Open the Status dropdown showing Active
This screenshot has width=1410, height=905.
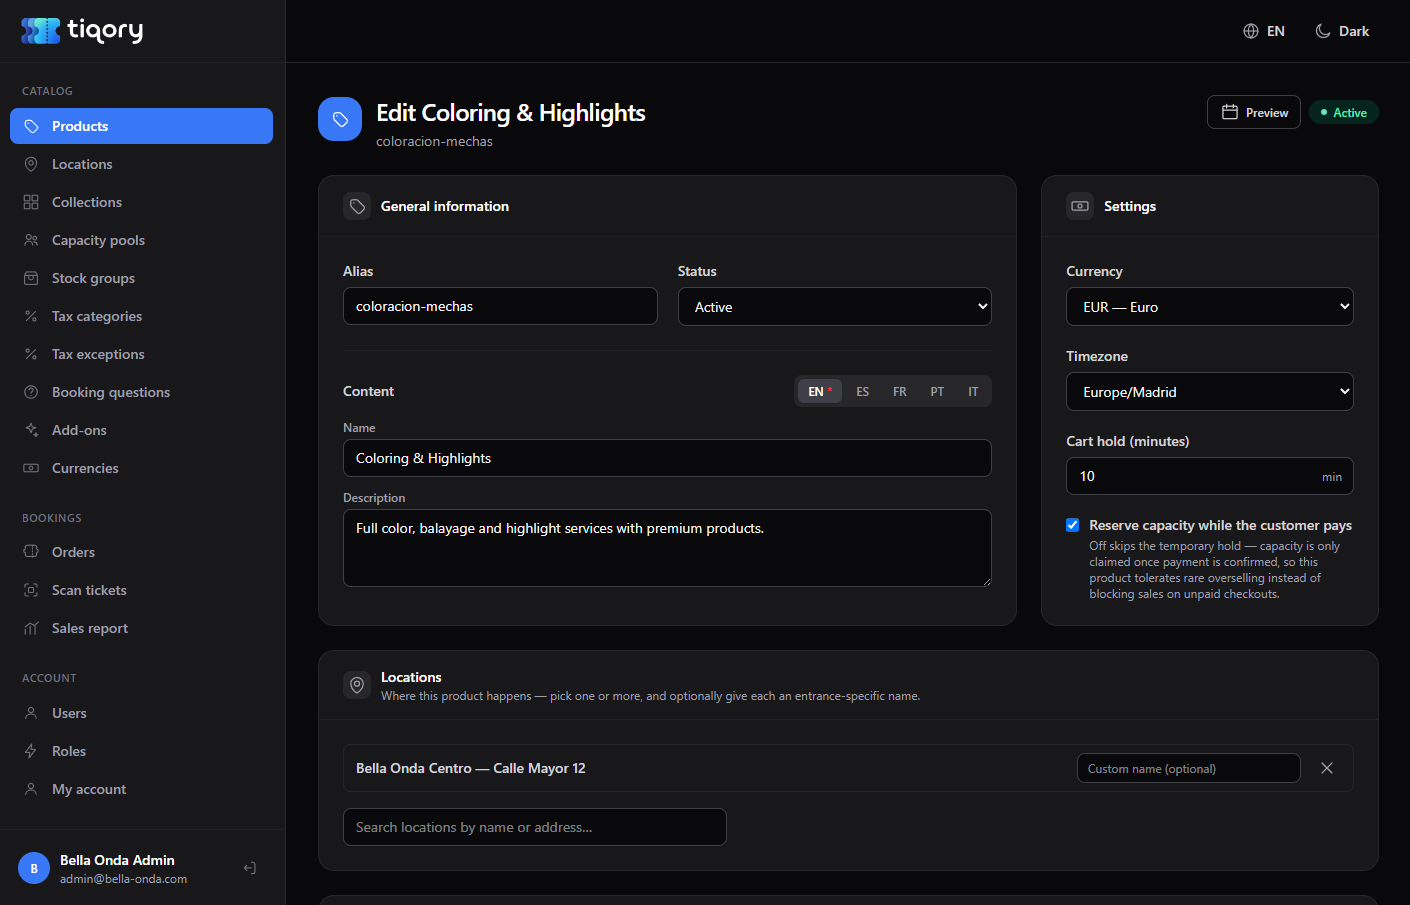point(835,306)
